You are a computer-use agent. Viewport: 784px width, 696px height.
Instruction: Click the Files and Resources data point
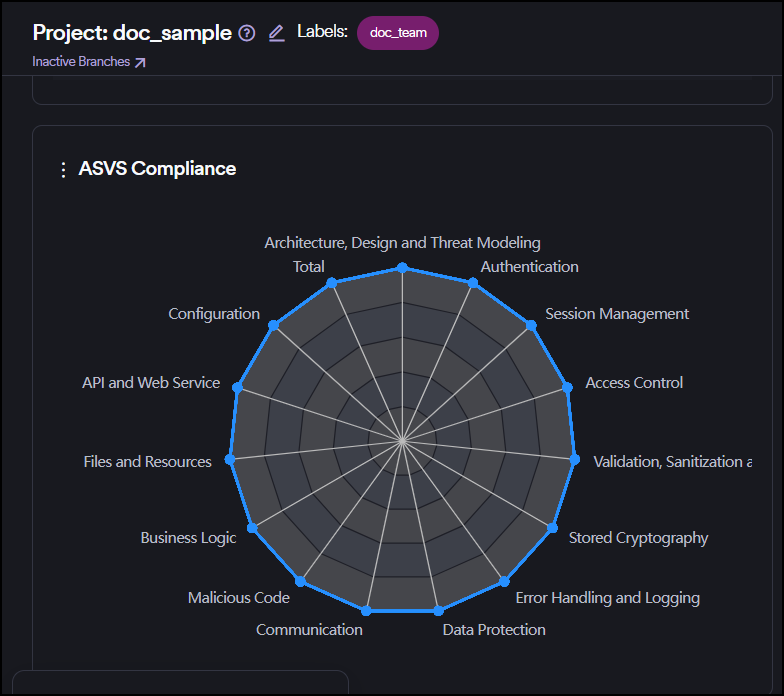point(230,459)
